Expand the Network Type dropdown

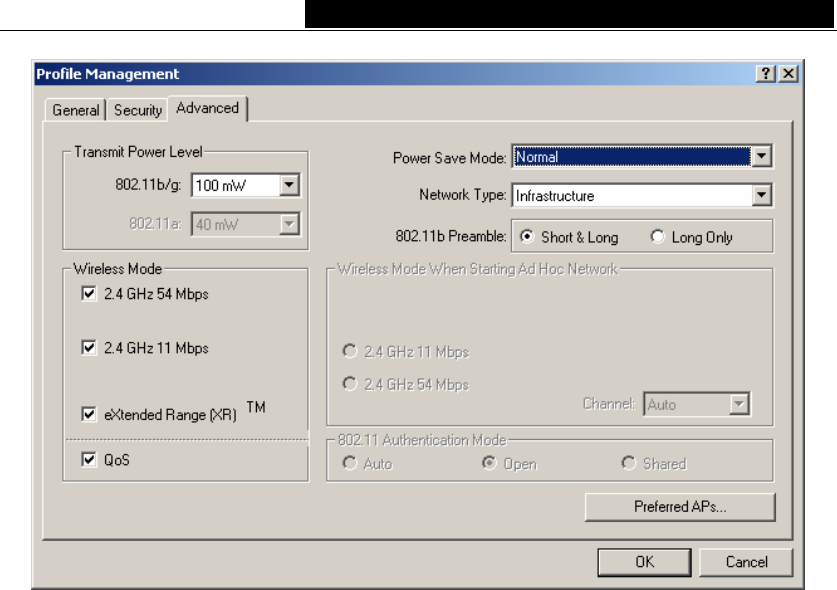click(x=761, y=195)
